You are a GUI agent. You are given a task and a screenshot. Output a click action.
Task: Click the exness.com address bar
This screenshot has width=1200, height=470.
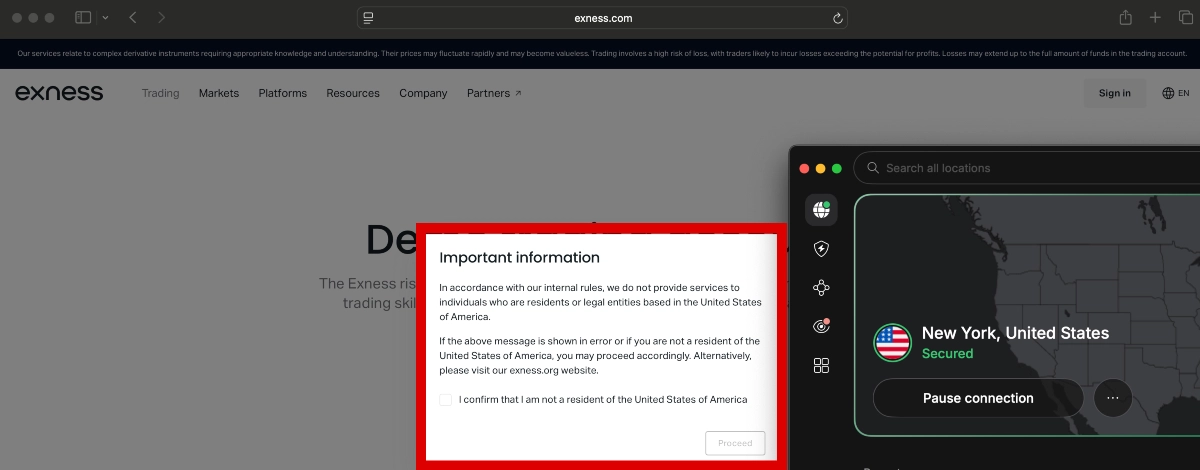602,18
